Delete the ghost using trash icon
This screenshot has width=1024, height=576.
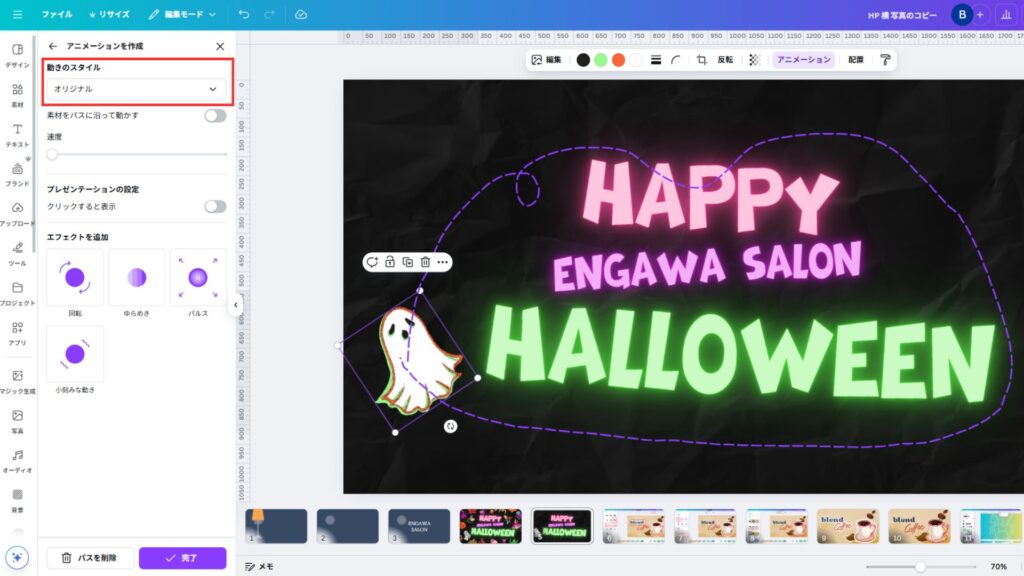425,262
